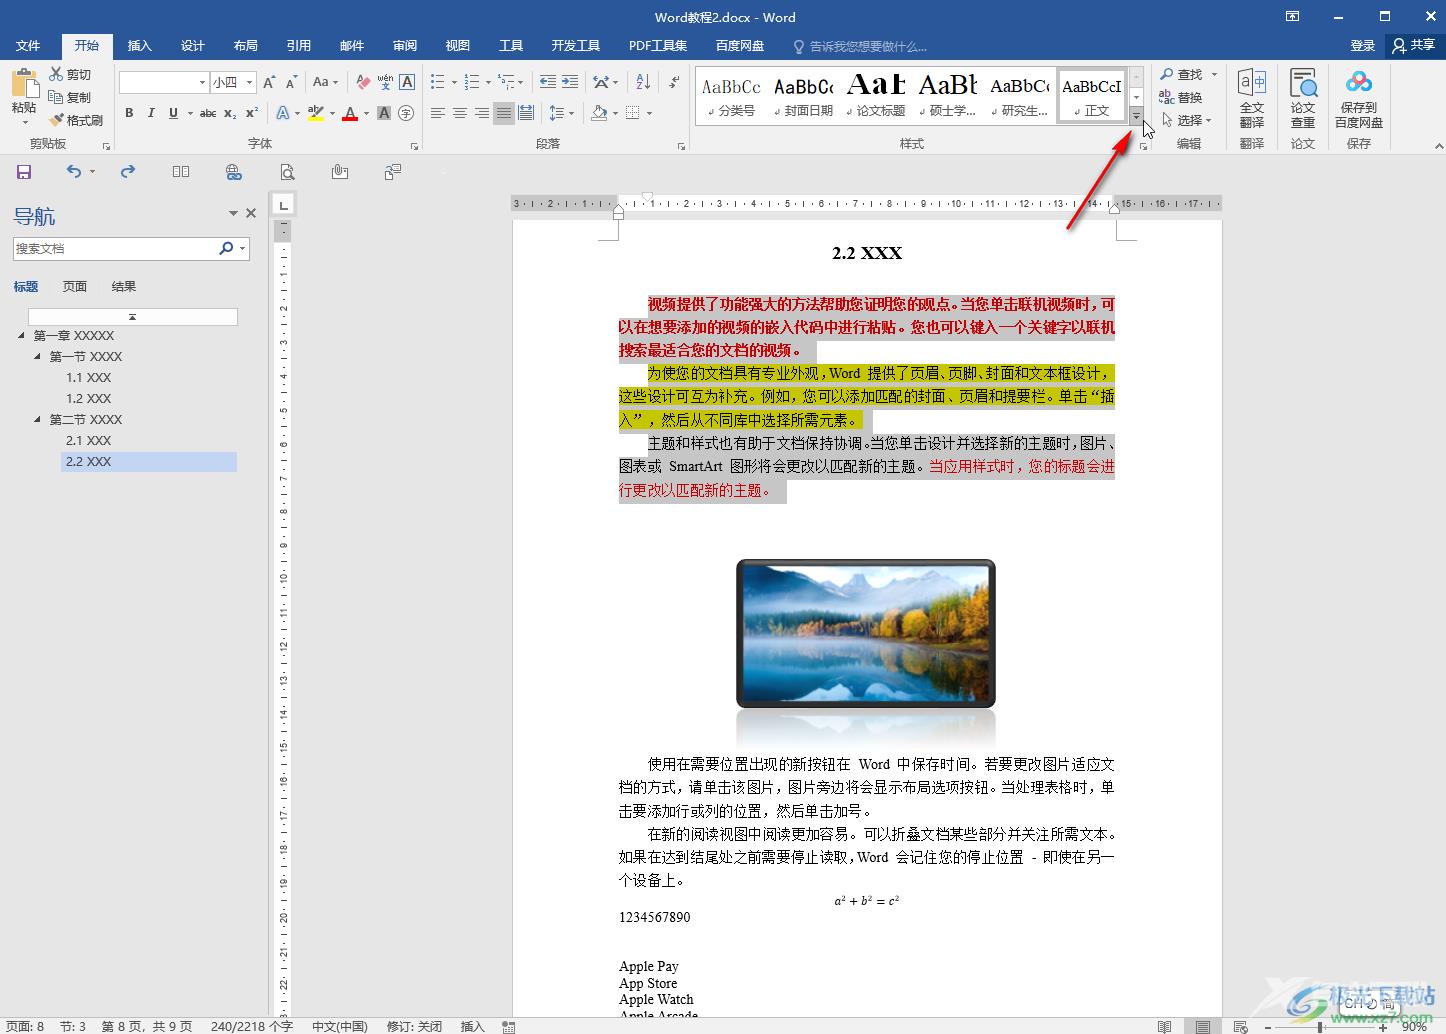Increase paragraph indent
The image size is (1446, 1034).
point(569,82)
